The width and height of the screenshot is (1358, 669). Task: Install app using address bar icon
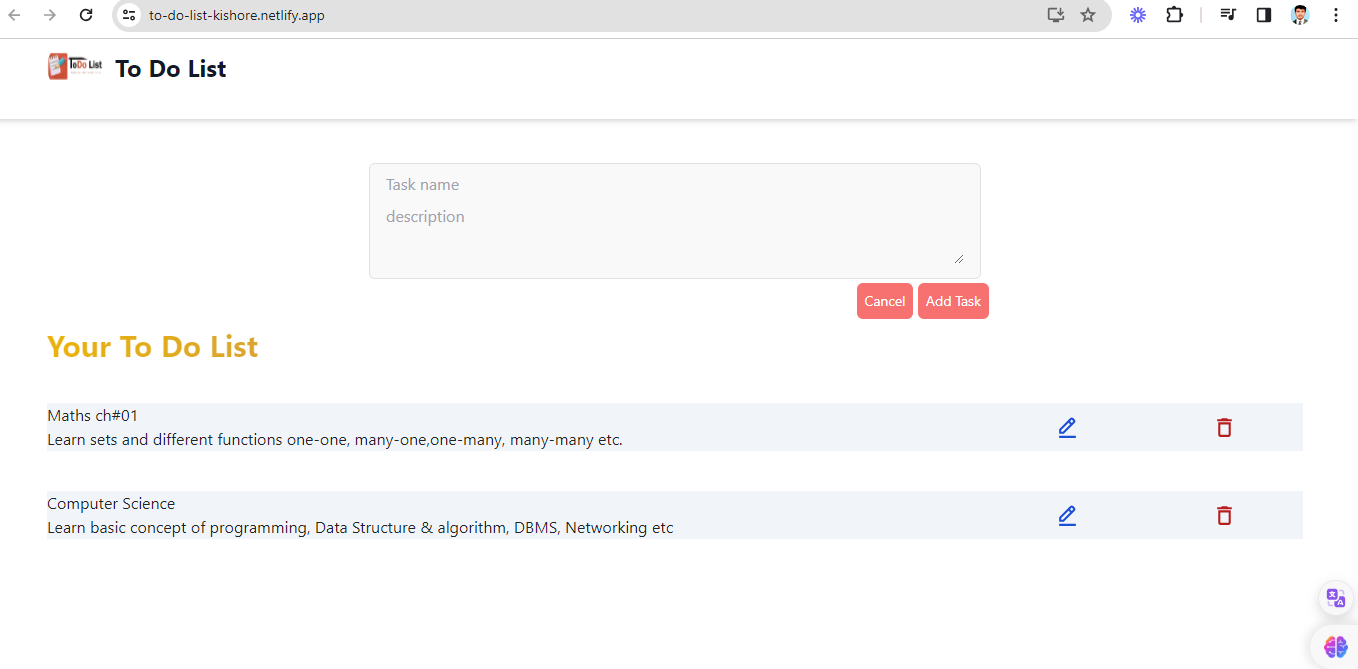click(1055, 15)
